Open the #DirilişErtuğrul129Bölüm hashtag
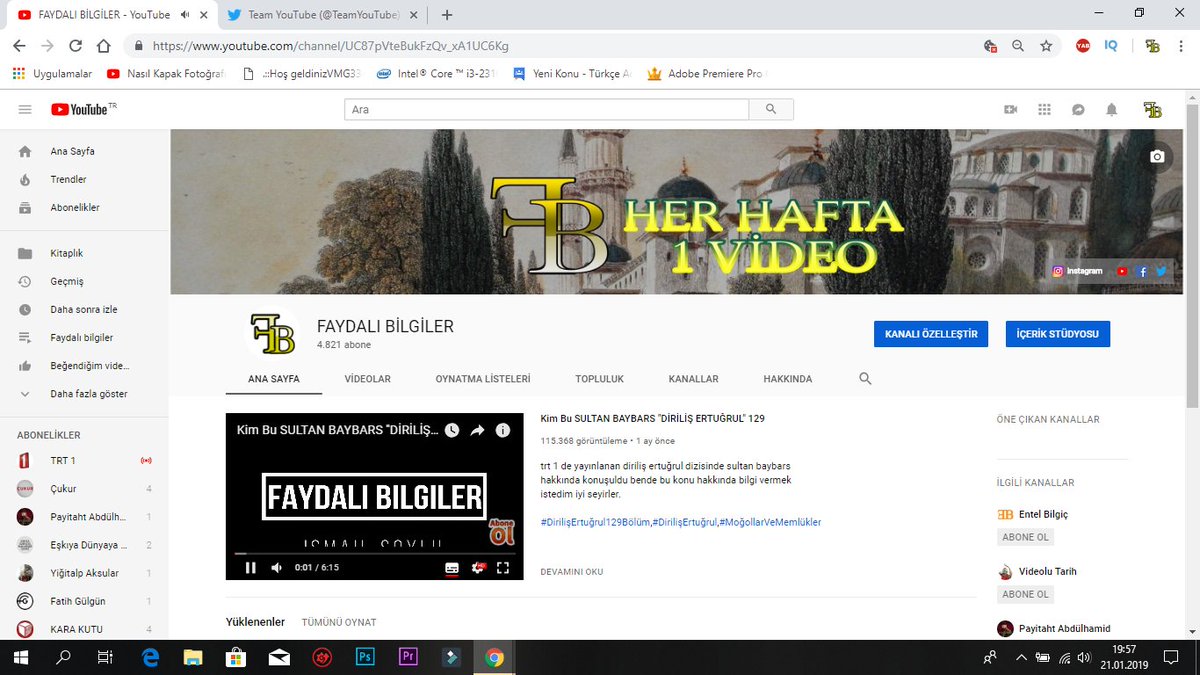The width and height of the screenshot is (1200, 675). click(x=595, y=522)
